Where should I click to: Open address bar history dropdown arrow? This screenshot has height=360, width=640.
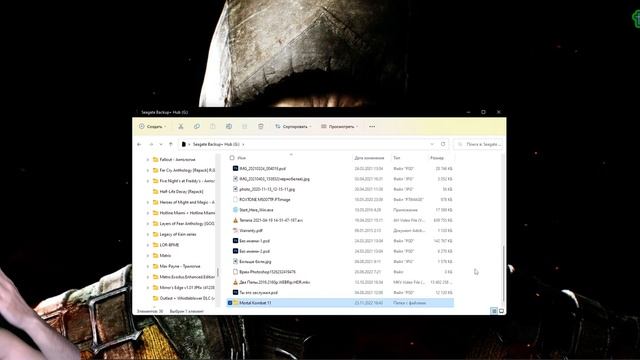click(432, 144)
